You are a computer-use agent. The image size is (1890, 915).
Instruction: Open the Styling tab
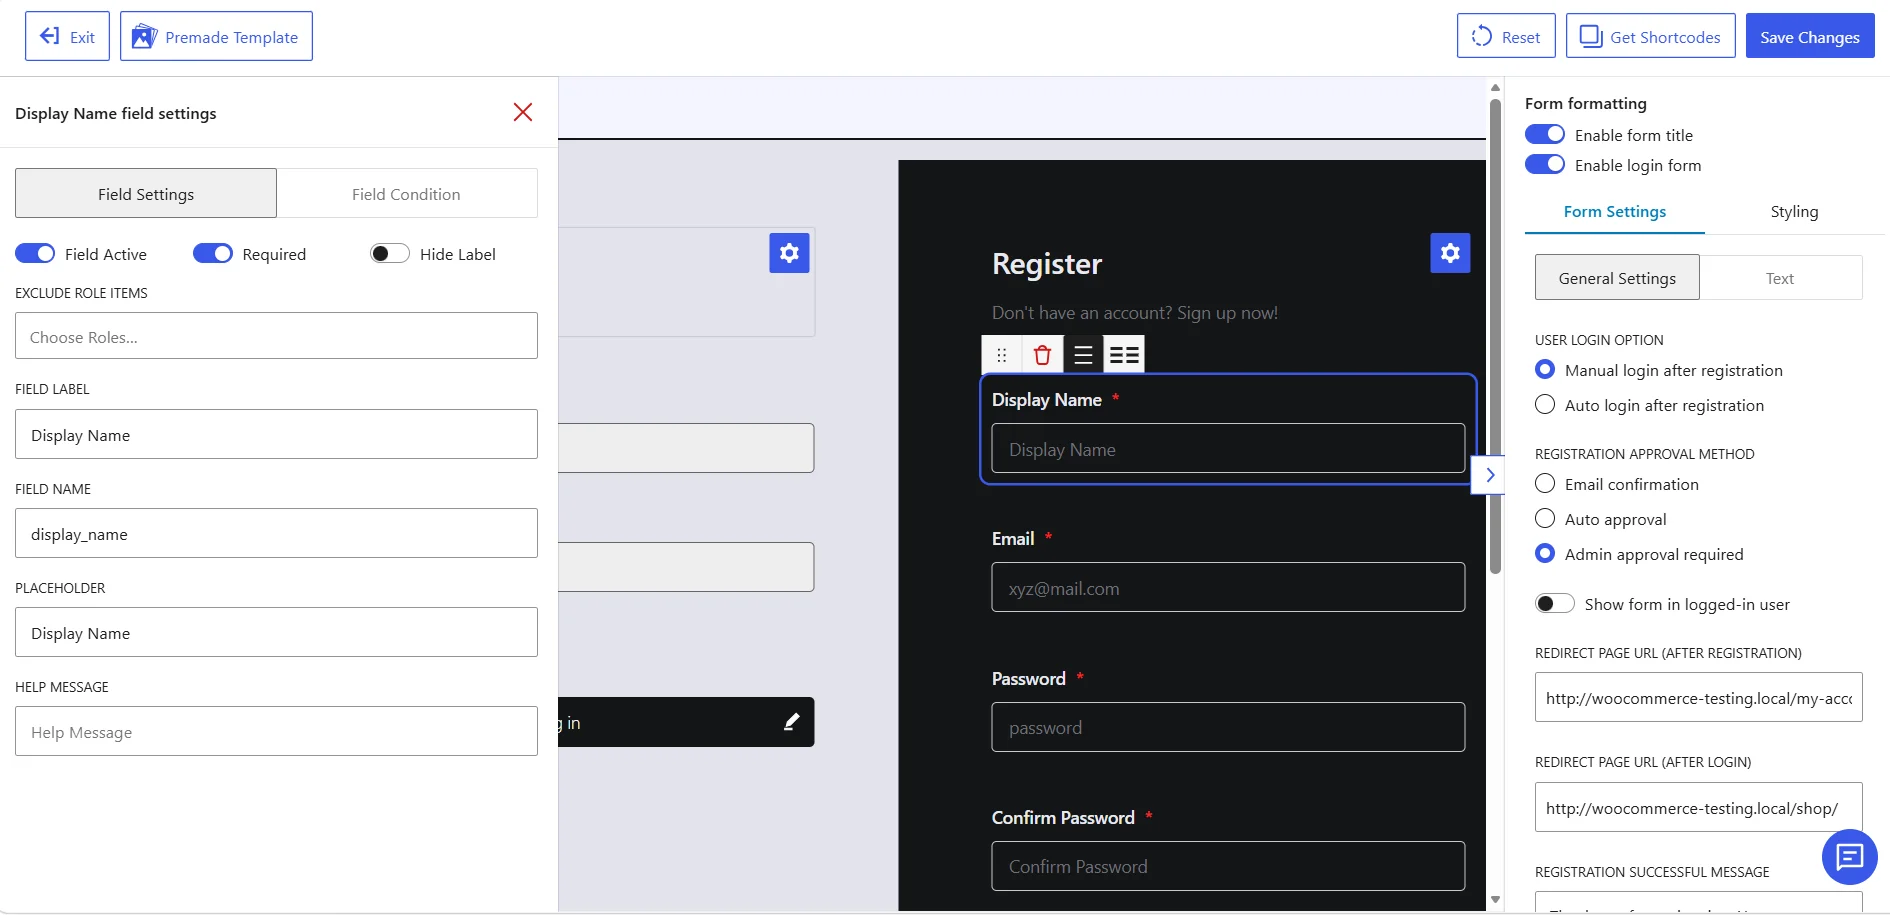point(1794,212)
